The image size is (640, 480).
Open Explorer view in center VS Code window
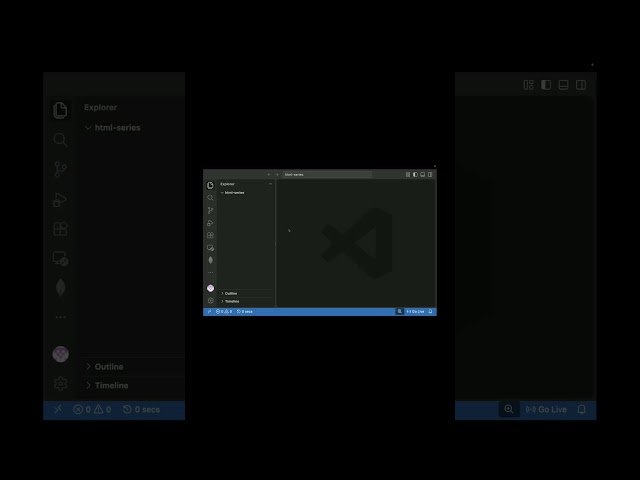tap(210, 185)
